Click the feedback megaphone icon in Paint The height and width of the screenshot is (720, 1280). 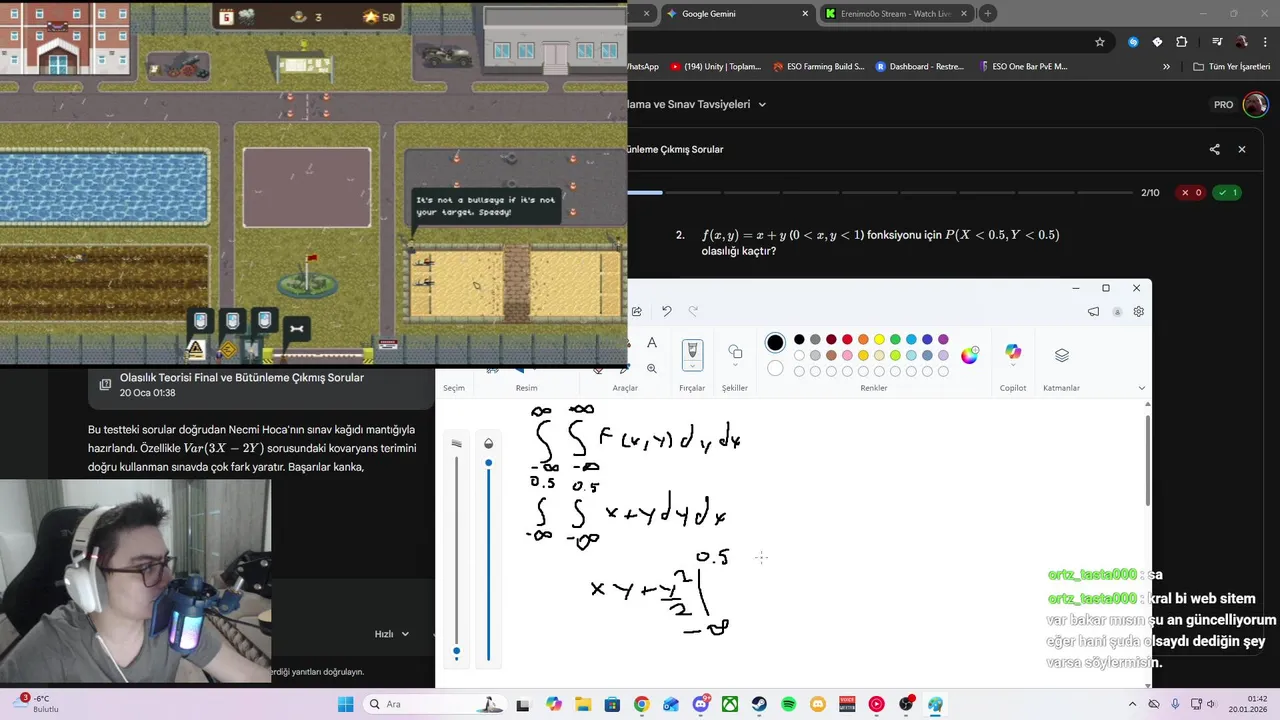tap(1093, 312)
